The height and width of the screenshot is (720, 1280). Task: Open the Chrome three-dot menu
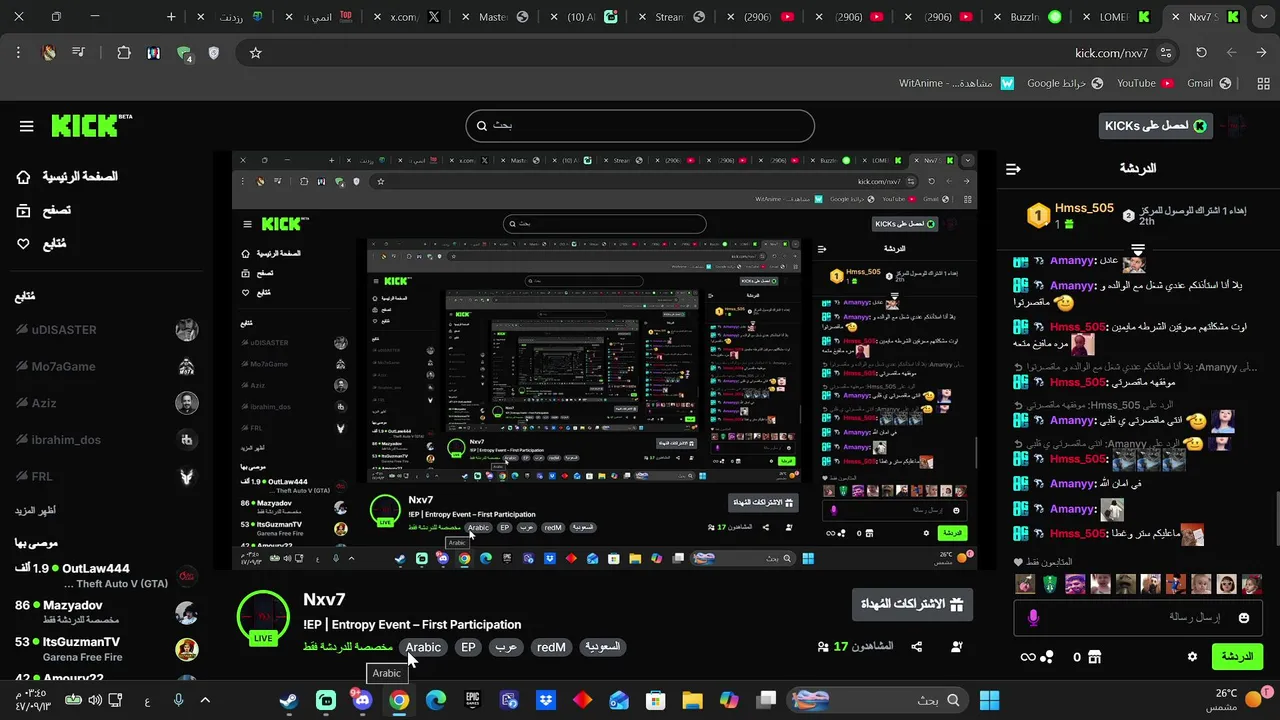tap(18, 53)
